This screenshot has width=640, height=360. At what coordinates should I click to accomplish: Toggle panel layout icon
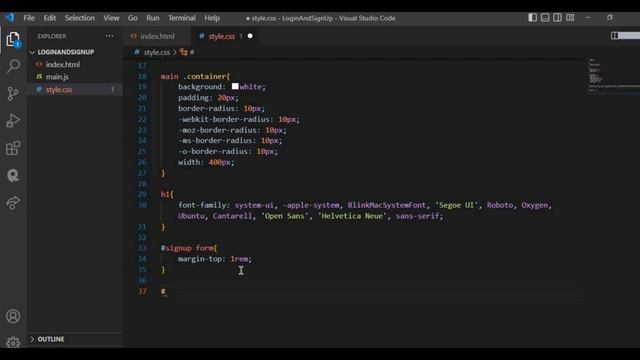(545, 18)
